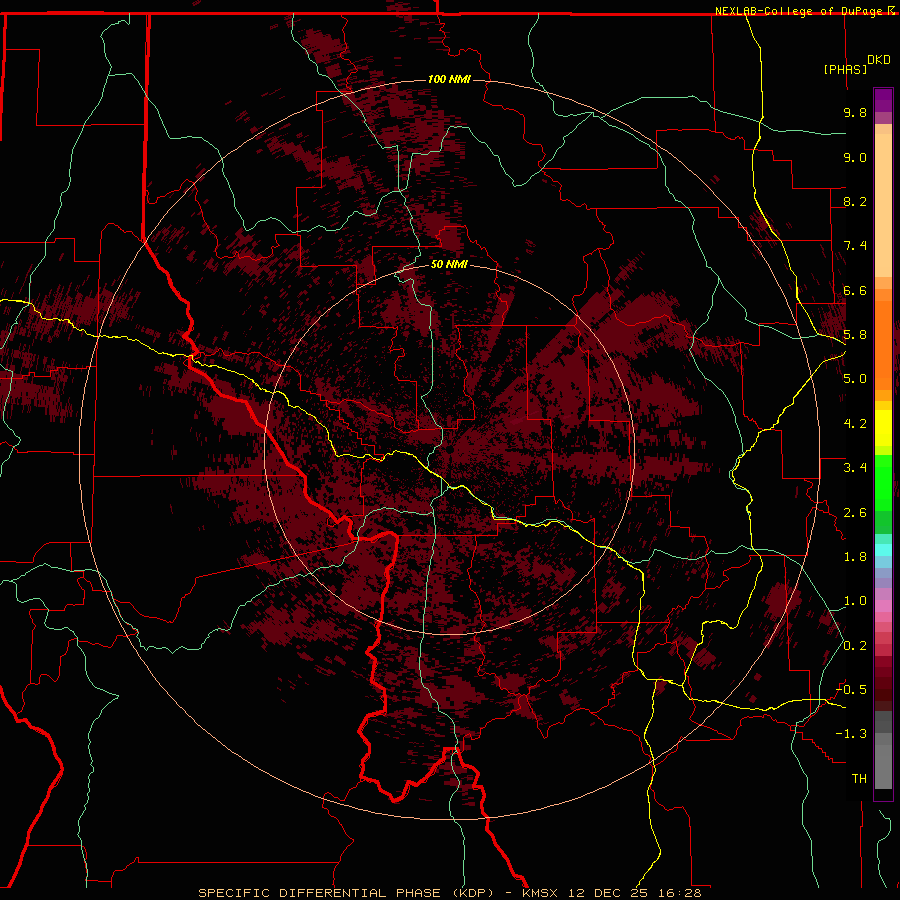This screenshot has width=900, height=900.
Task: Select the 9.8 value on the color scale
Action: pos(855,112)
